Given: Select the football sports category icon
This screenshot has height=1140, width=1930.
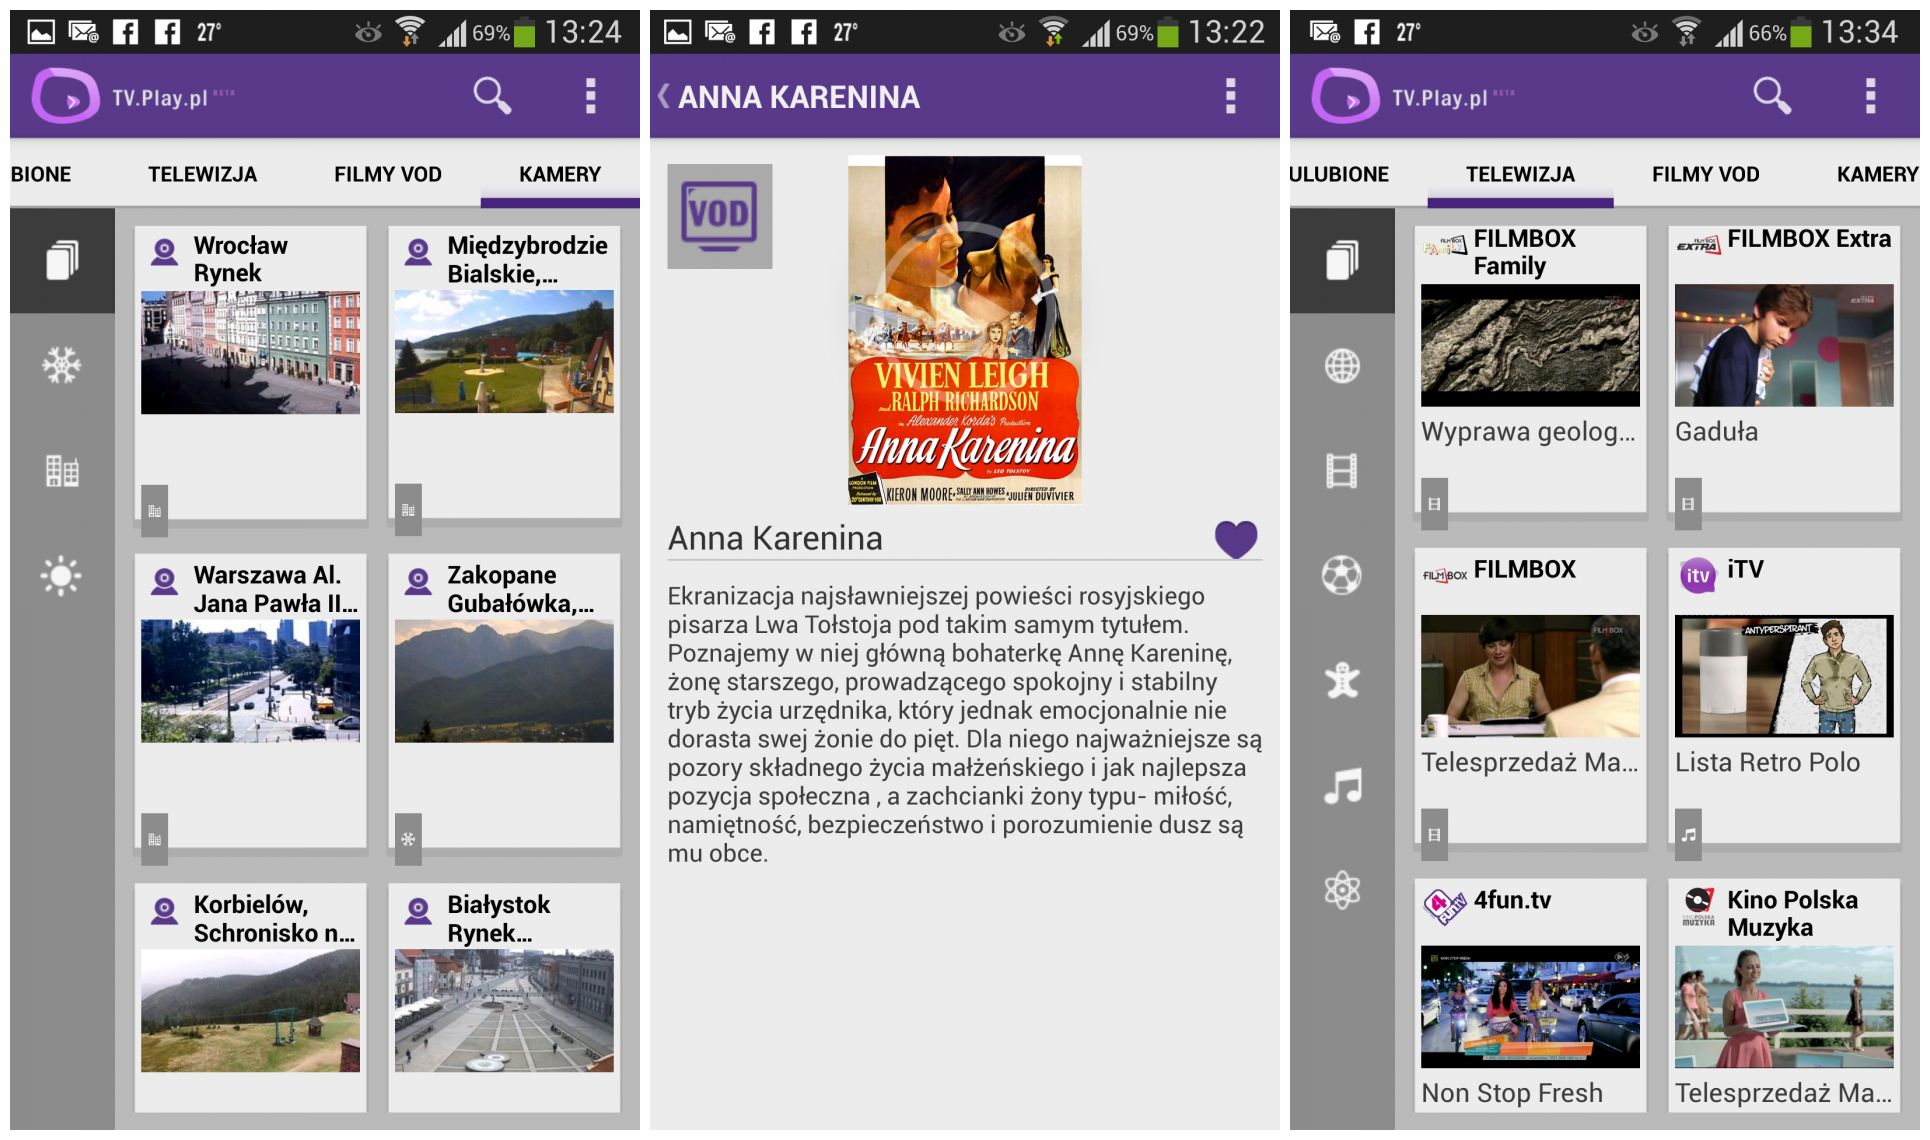Looking at the screenshot, I should tap(1341, 576).
